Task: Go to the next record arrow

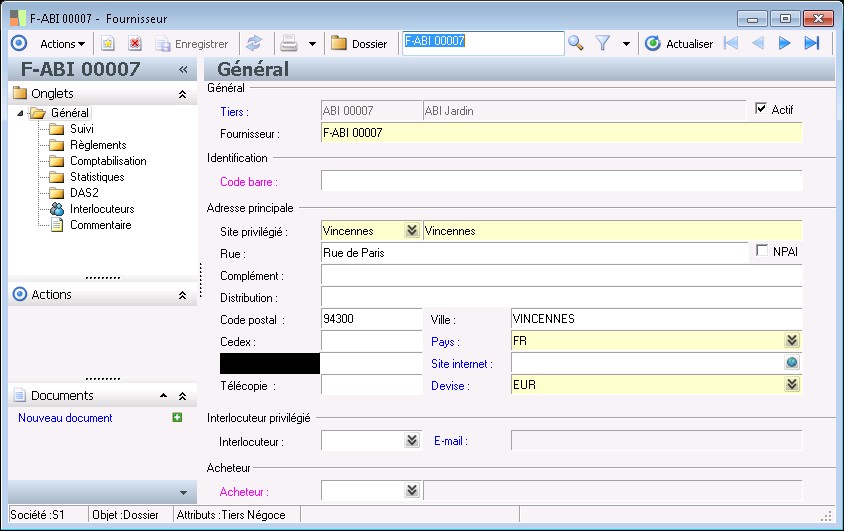Action: click(785, 43)
